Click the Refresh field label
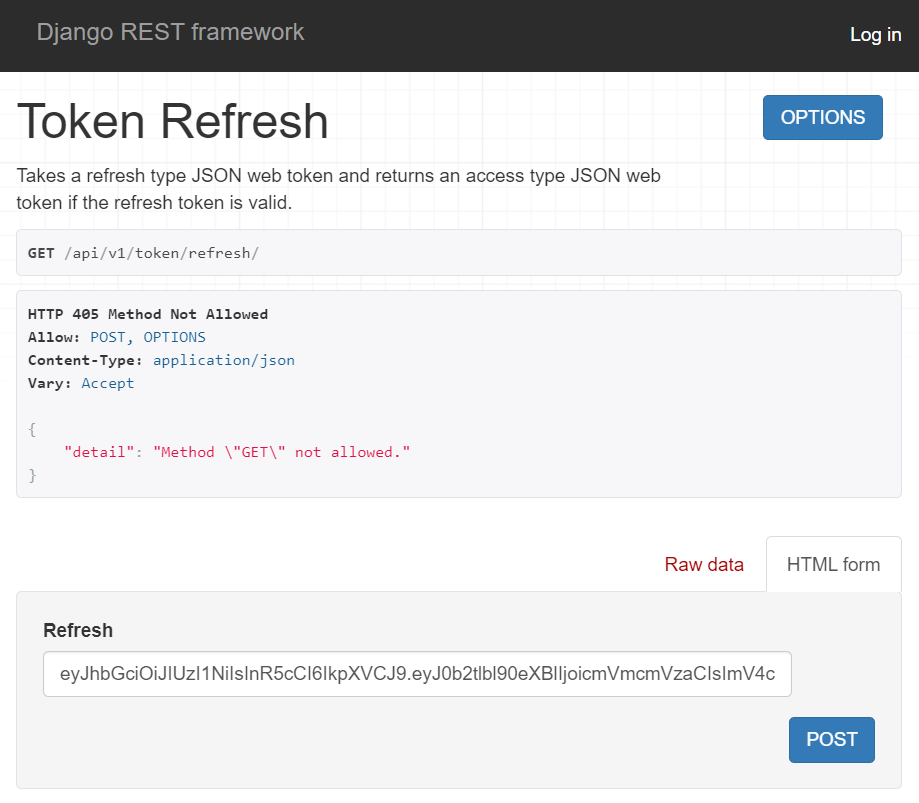This screenshot has height=803, width=919. pos(78,630)
